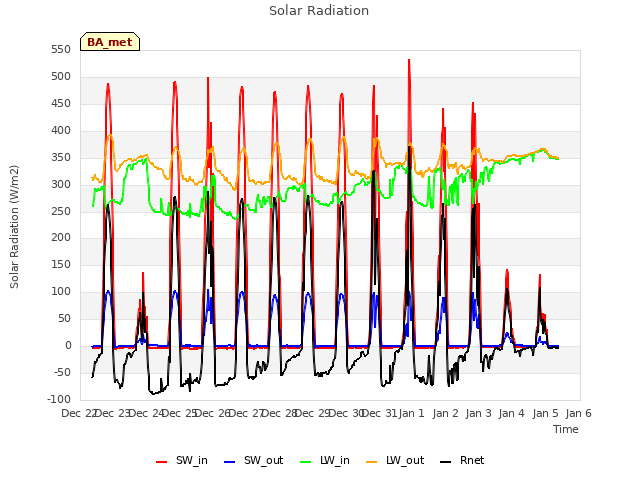Viewport: 640px width, 480px height.
Task: Click the Solar Radiation (W/m2) axis label
Action: pyautogui.click(x=14, y=227)
